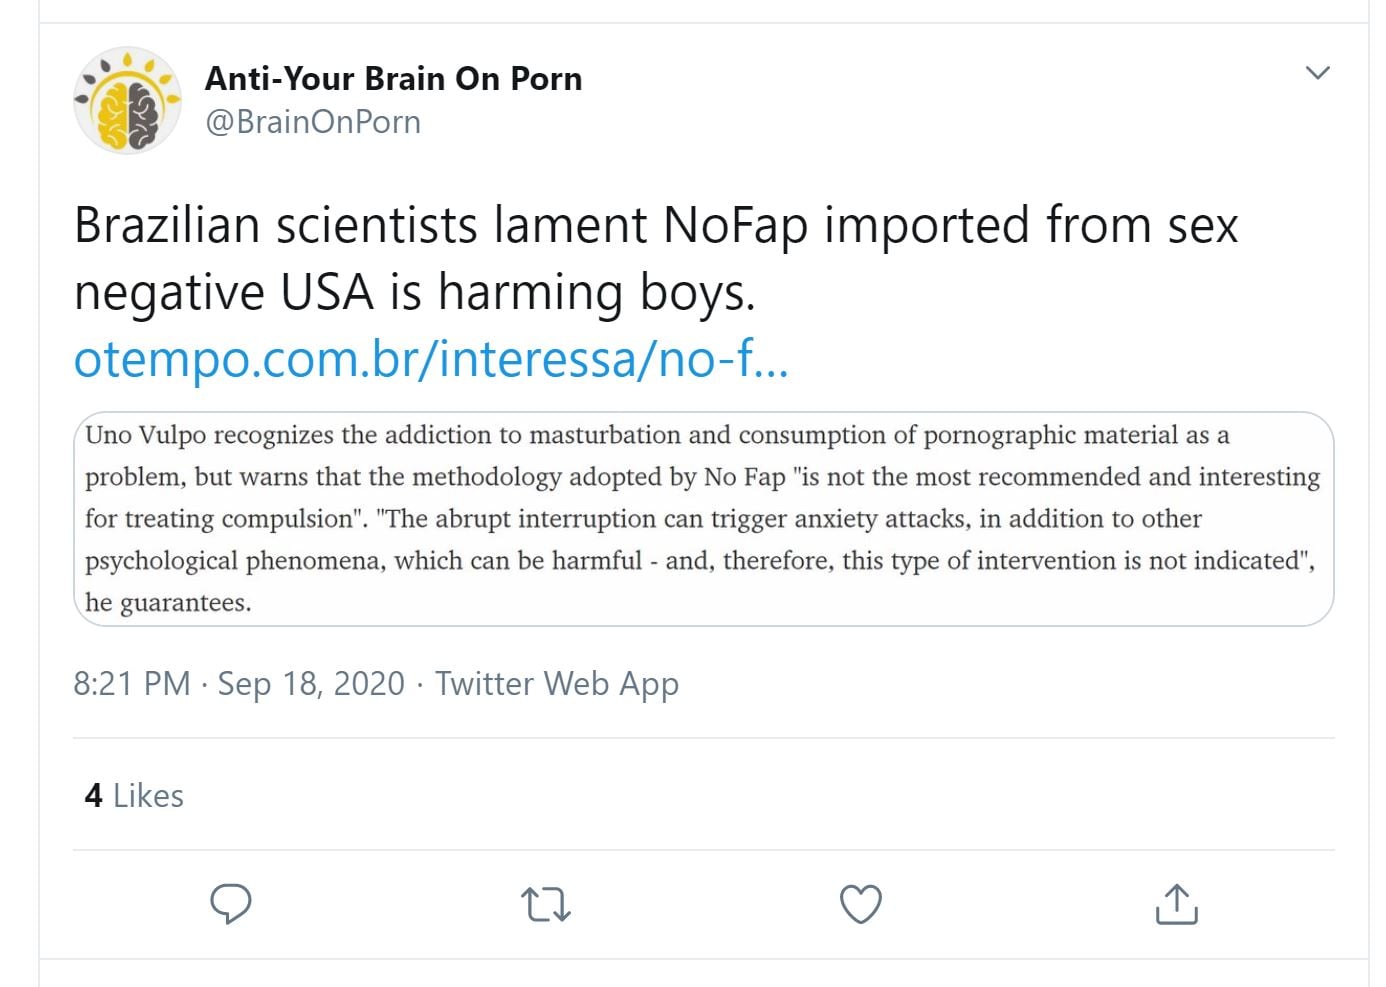Click the retweet arrows icon

pos(546,904)
